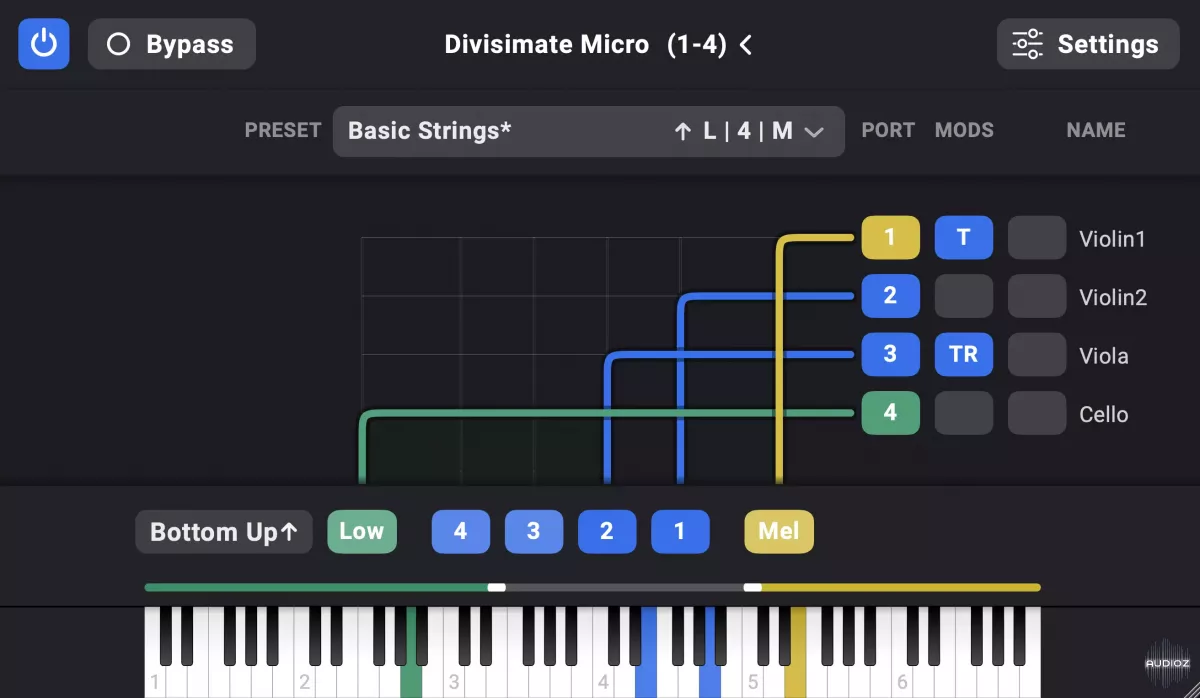Click the Low range slider handle
This screenshot has height=698, width=1200.
pyautogui.click(x=496, y=588)
